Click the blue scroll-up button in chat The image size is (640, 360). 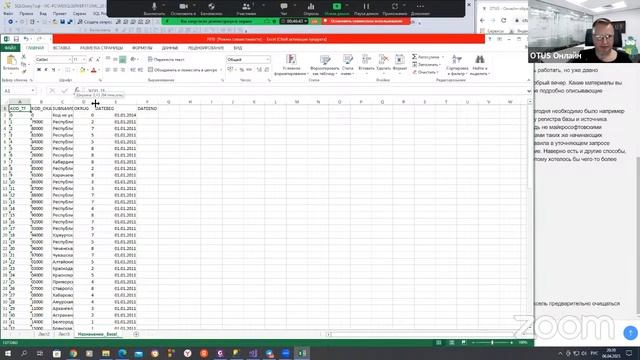(x=631, y=333)
